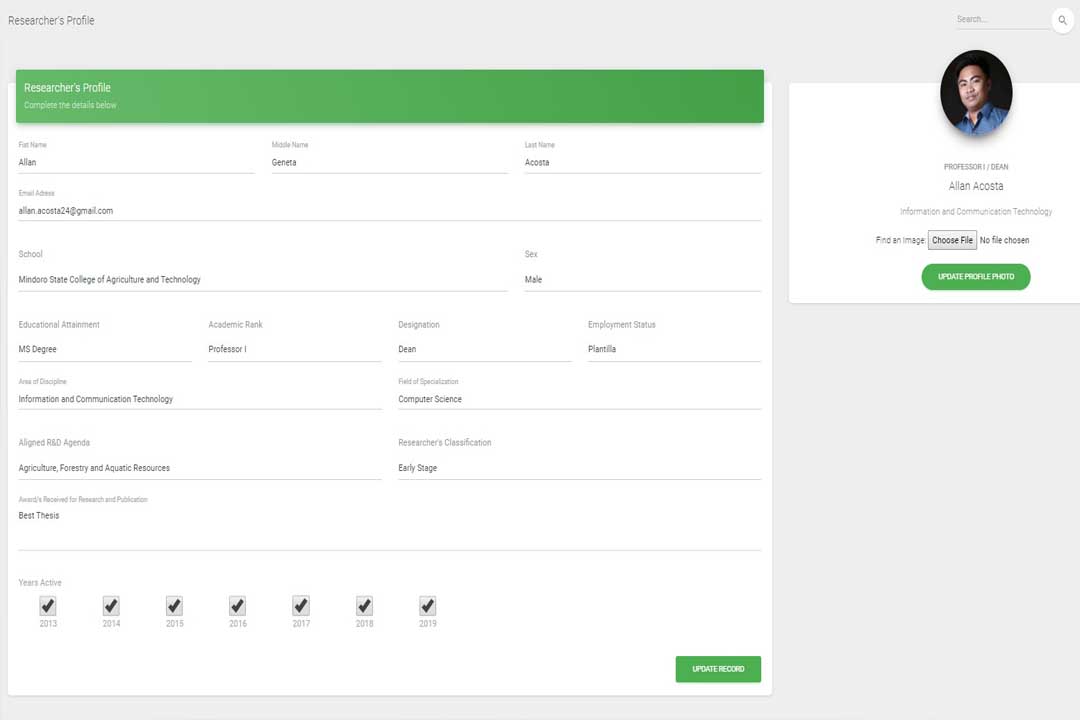The height and width of the screenshot is (720, 1080).
Task: Open the Sex dropdown showing Male
Action: [x=642, y=280]
